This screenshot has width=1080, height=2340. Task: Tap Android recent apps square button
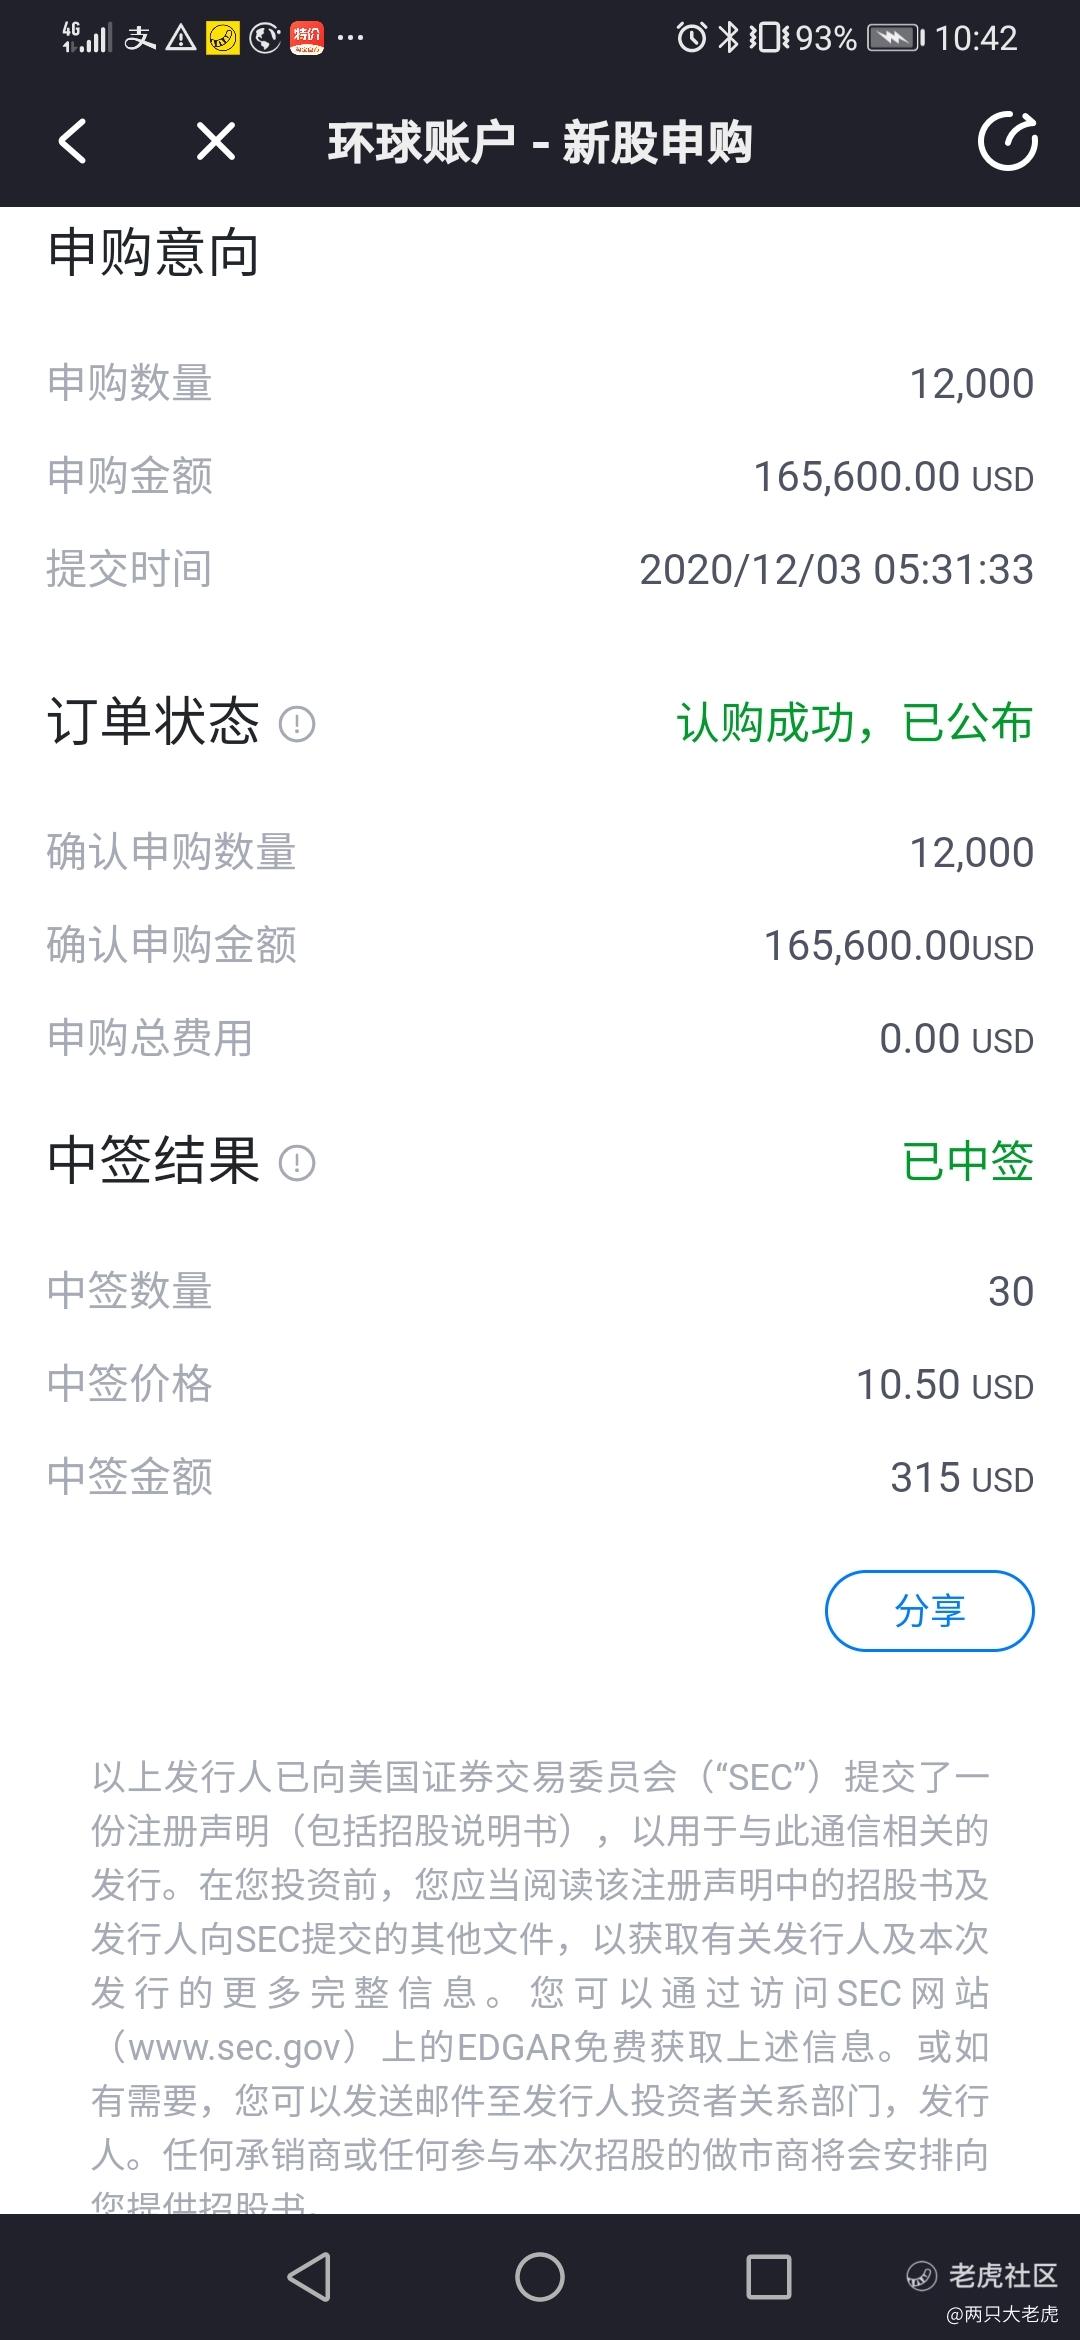[769, 2276]
